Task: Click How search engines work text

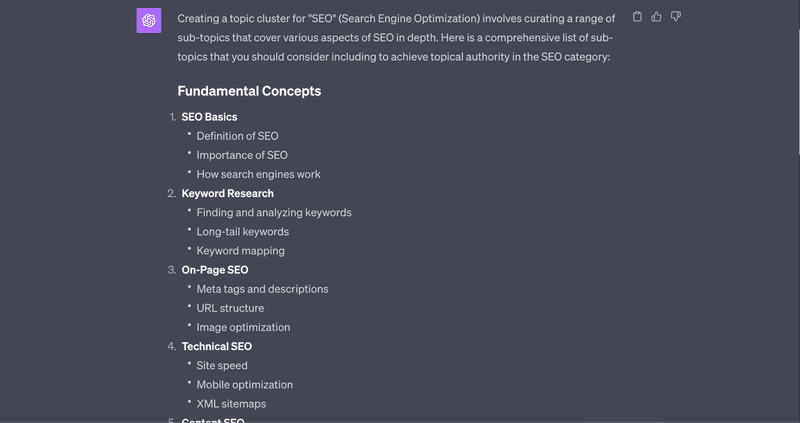Action: point(259,175)
